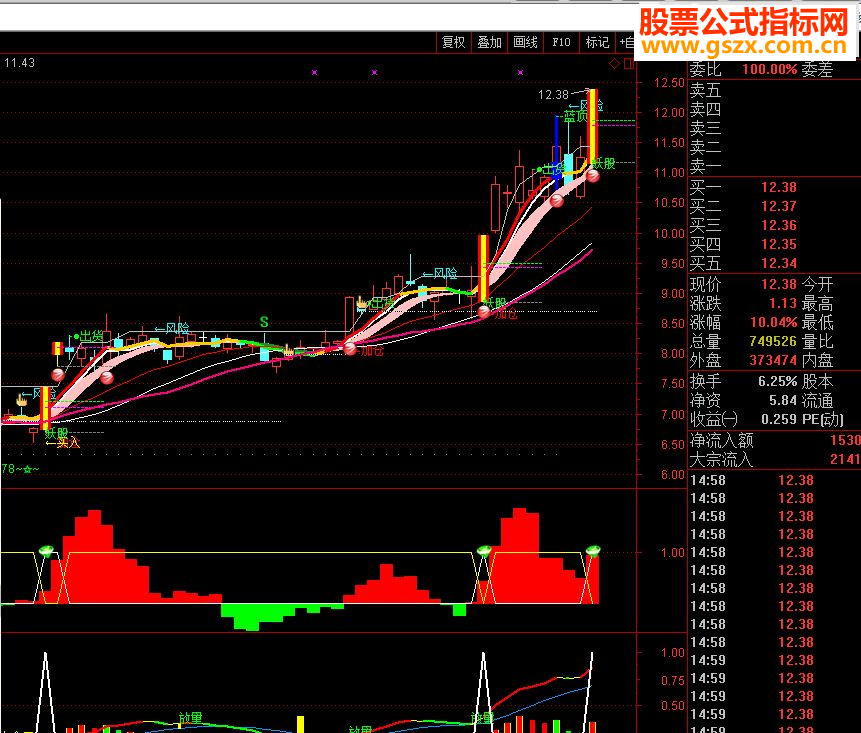Click the red ball below the blue 蓝顶 bar

557,201
